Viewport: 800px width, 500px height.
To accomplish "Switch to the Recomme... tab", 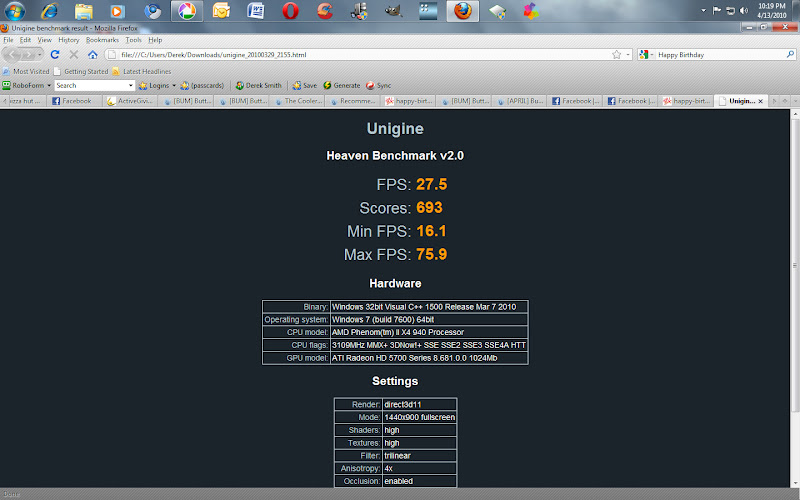I will tap(353, 101).
